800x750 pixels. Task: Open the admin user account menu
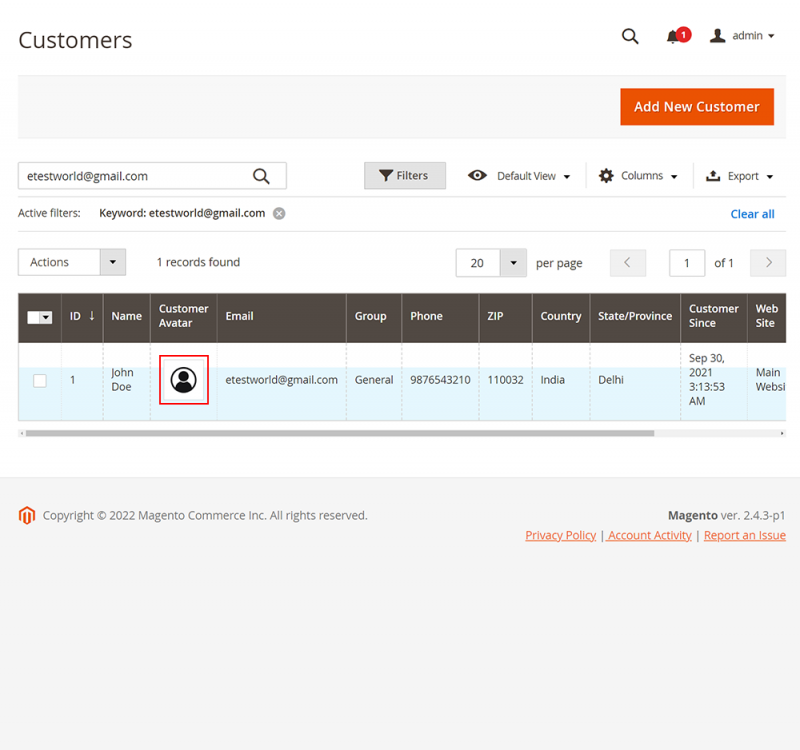(x=742, y=36)
